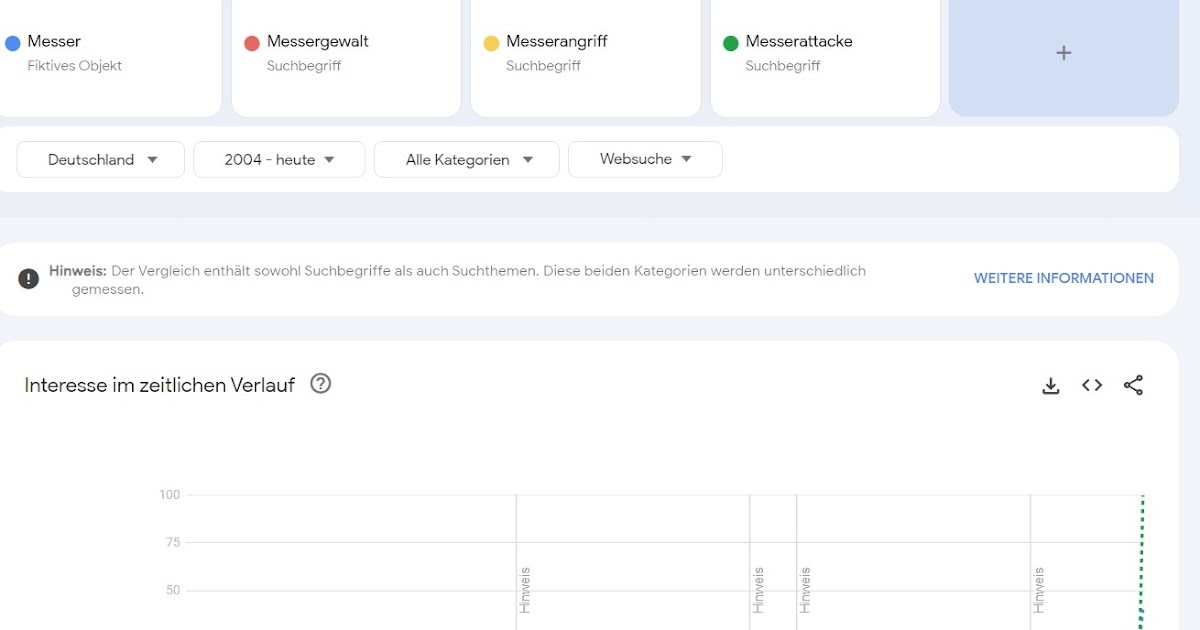This screenshot has height=630, width=1200.
Task: Open help for Interesse im zeitlichen Verlauf
Action: point(320,384)
